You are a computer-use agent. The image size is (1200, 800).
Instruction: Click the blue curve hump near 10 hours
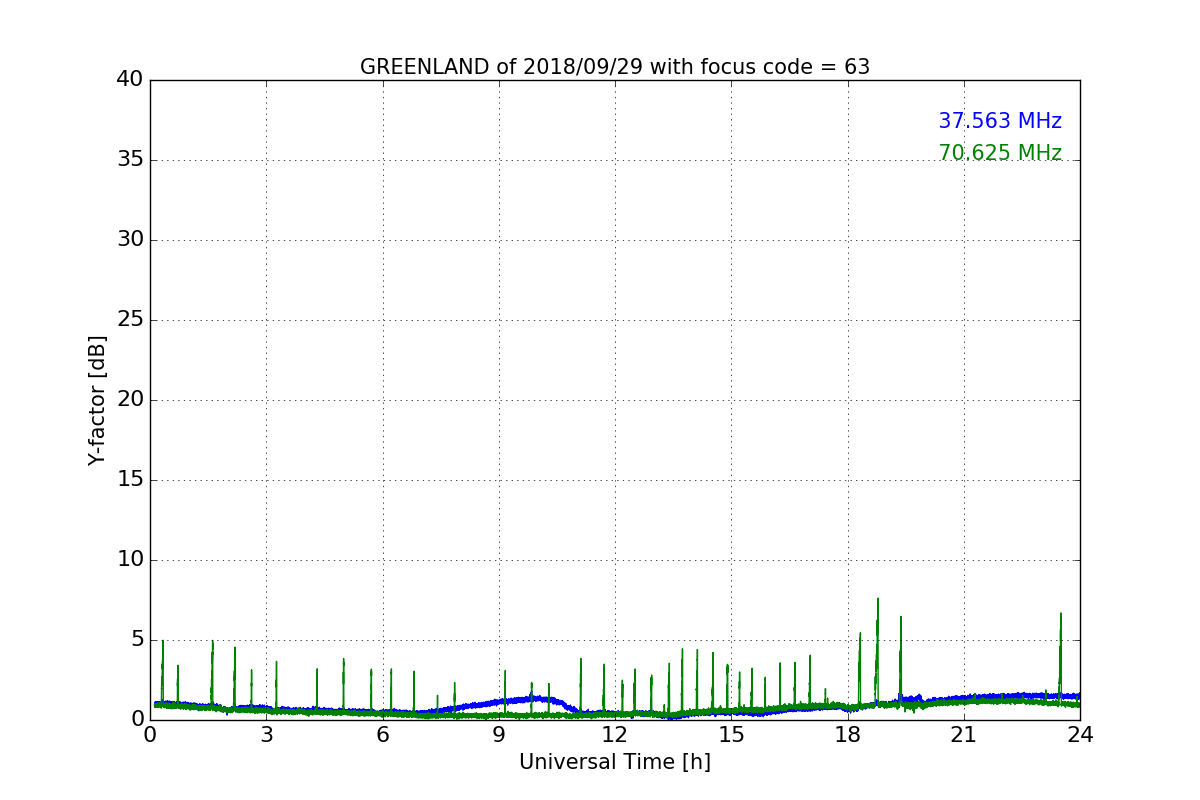(537, 698)
